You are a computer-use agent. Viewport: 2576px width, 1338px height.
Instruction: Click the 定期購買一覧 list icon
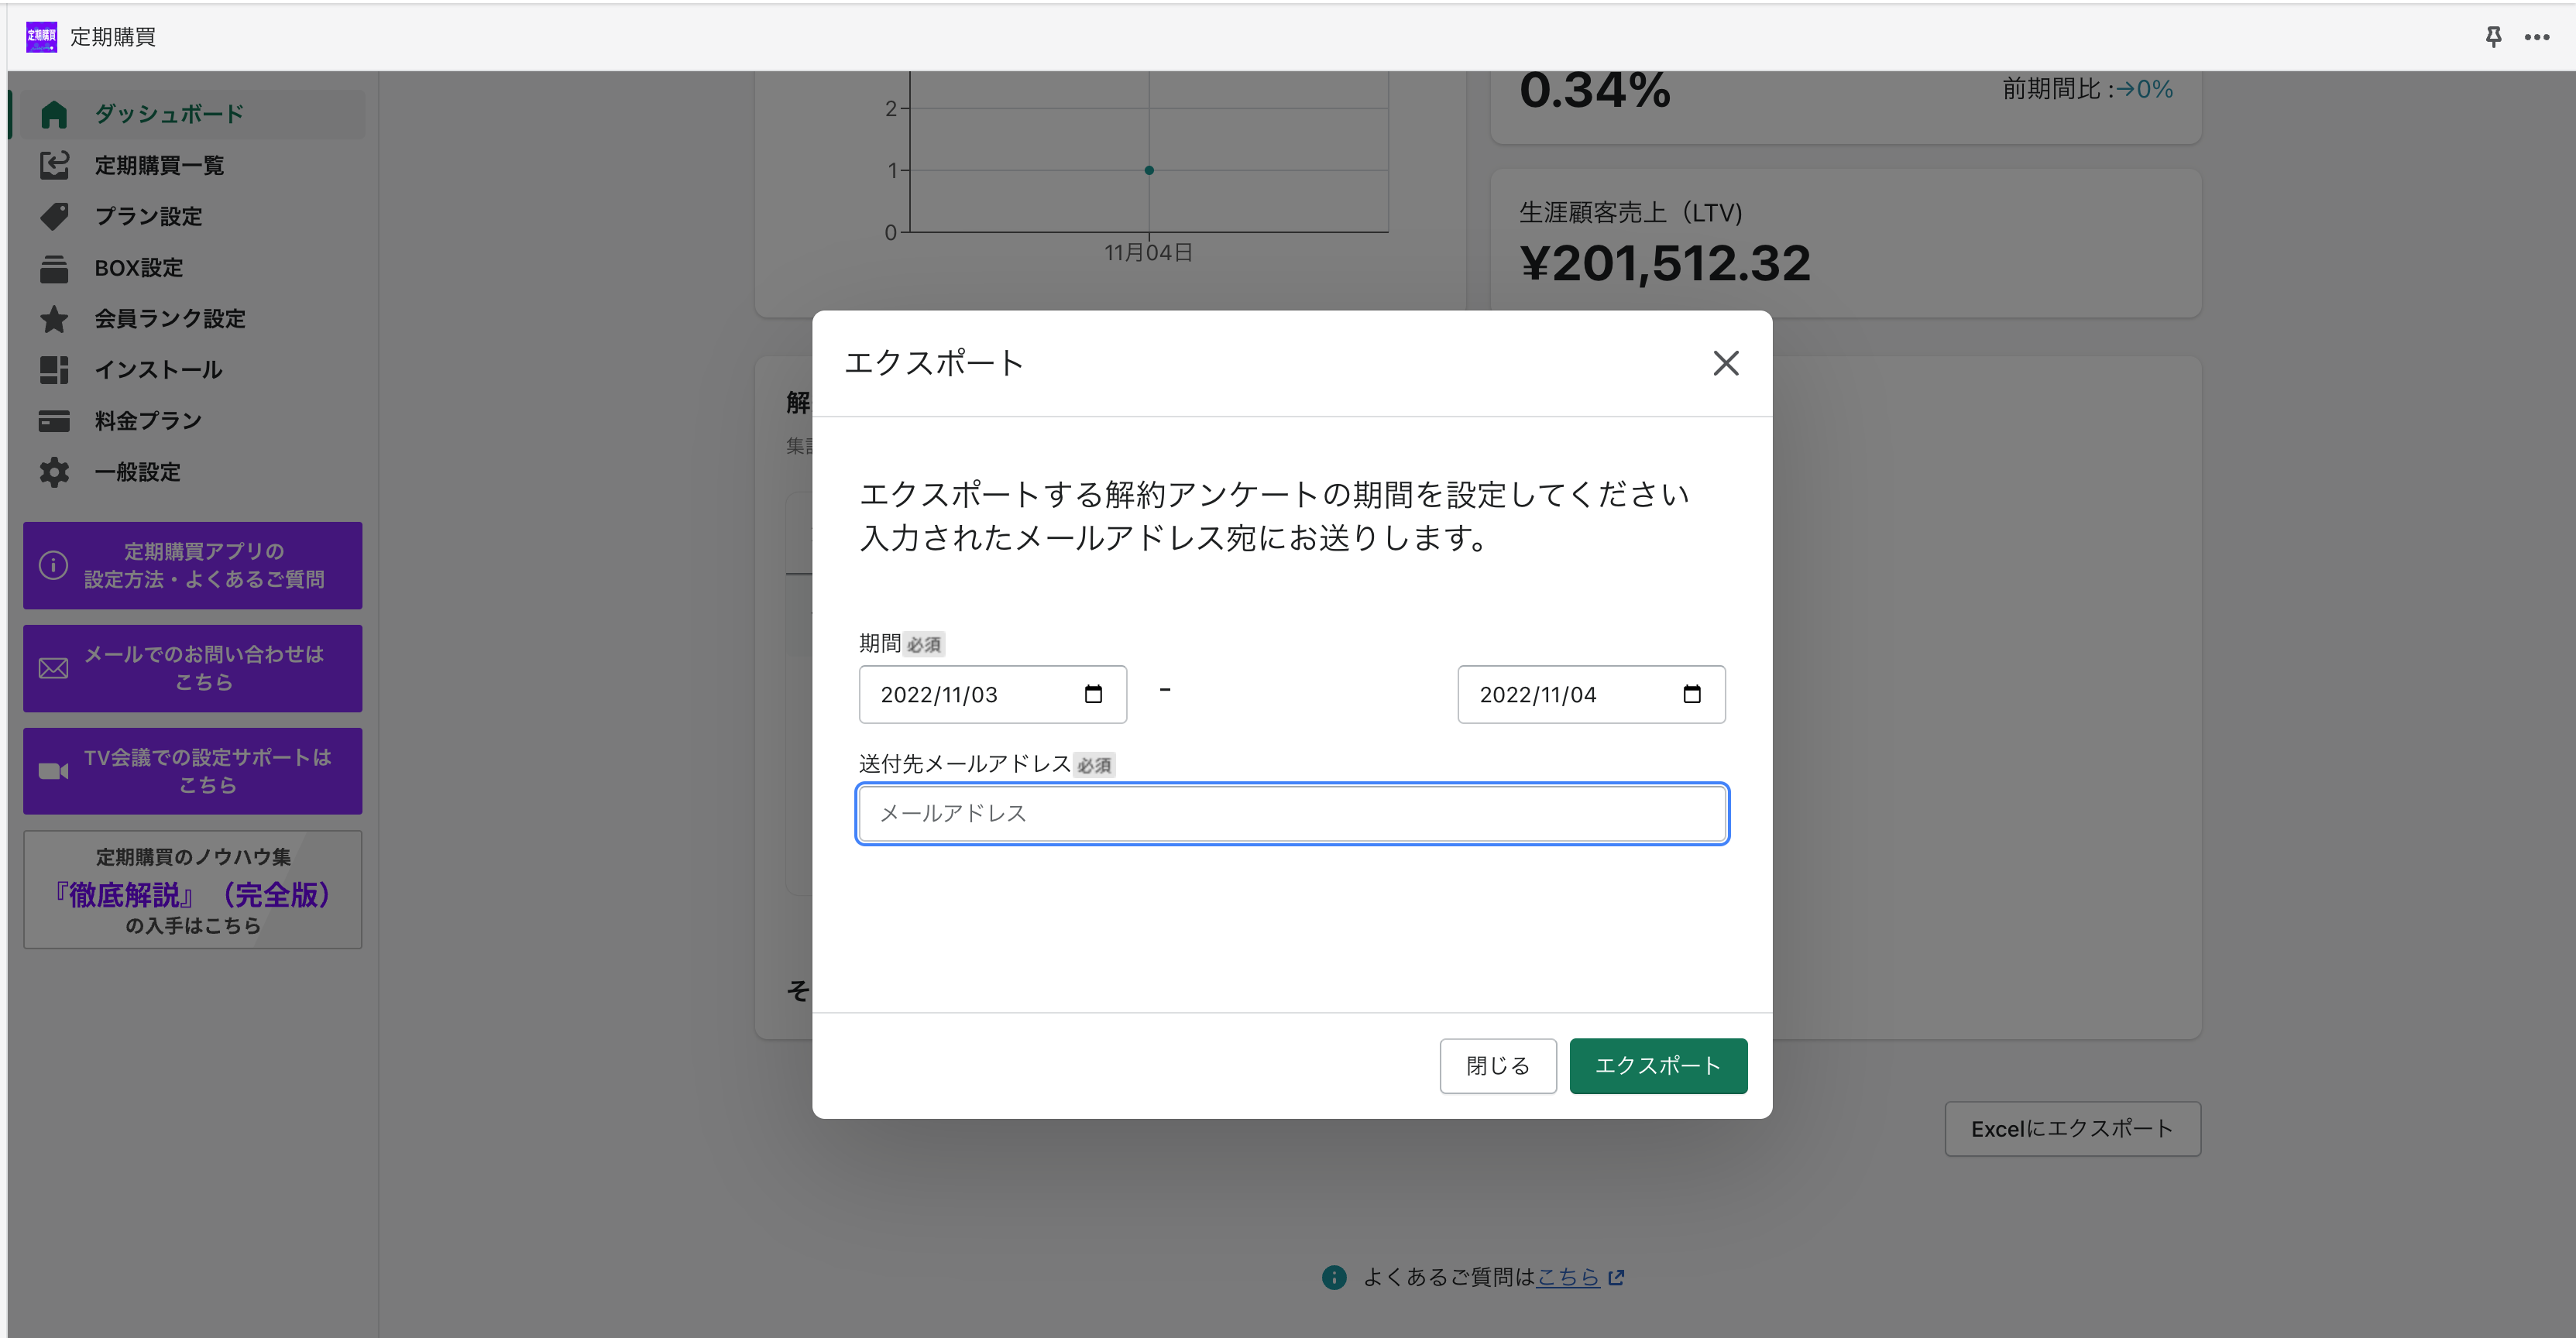coord(54,165)
